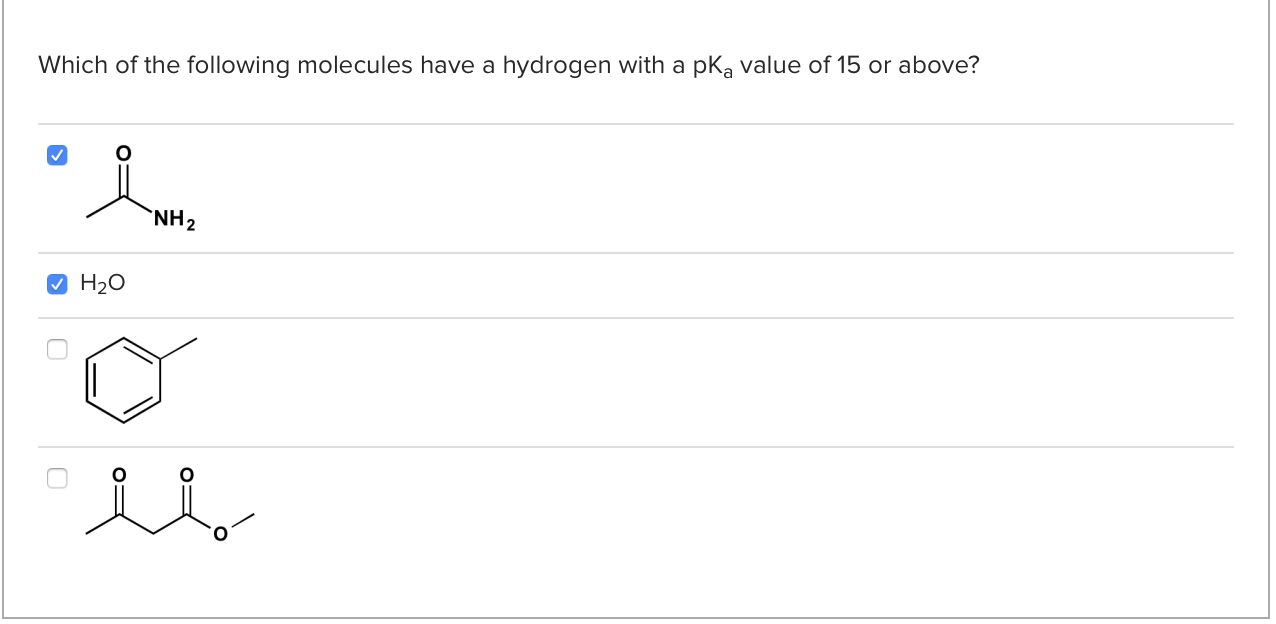Click the right carbonyl O of the ketoester
Viewport: 1276px width, 624px height.
pyautogui.click(x=186, y=473)
